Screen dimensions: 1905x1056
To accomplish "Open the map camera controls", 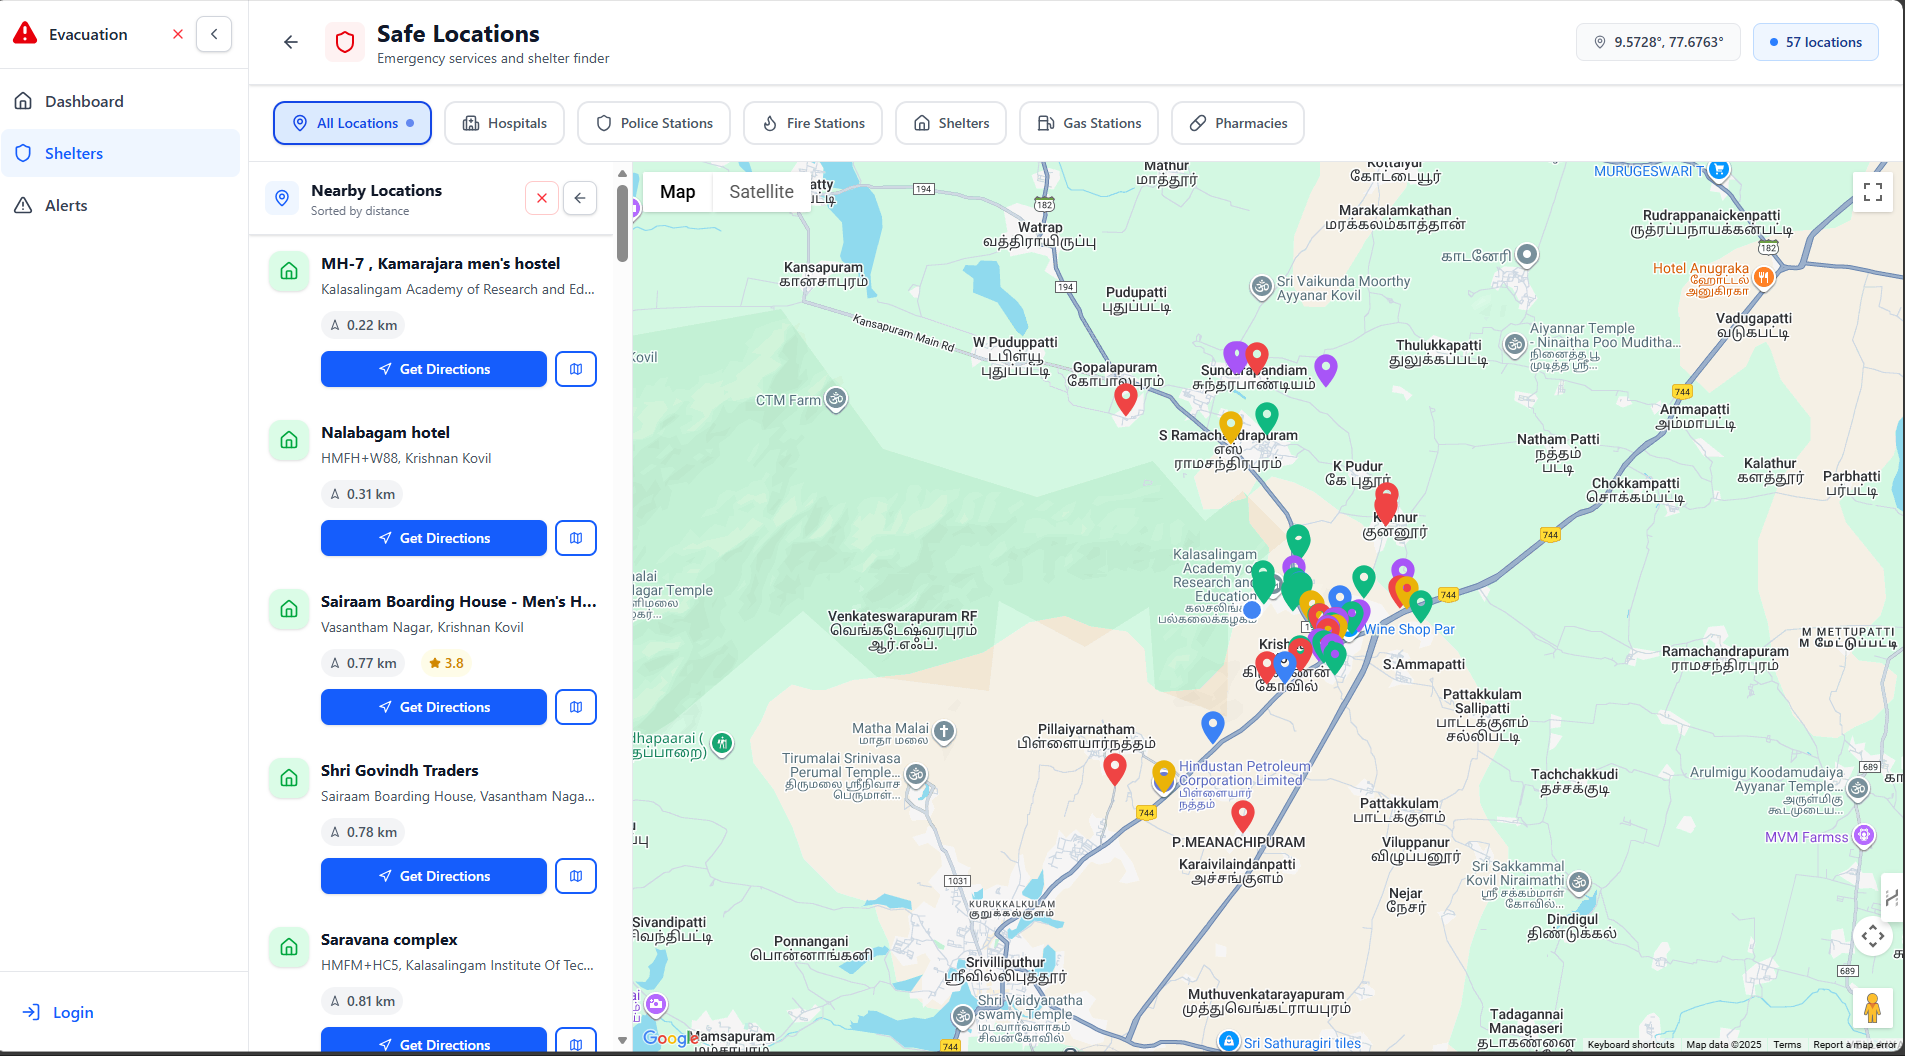I will [x=1873, y=937].
